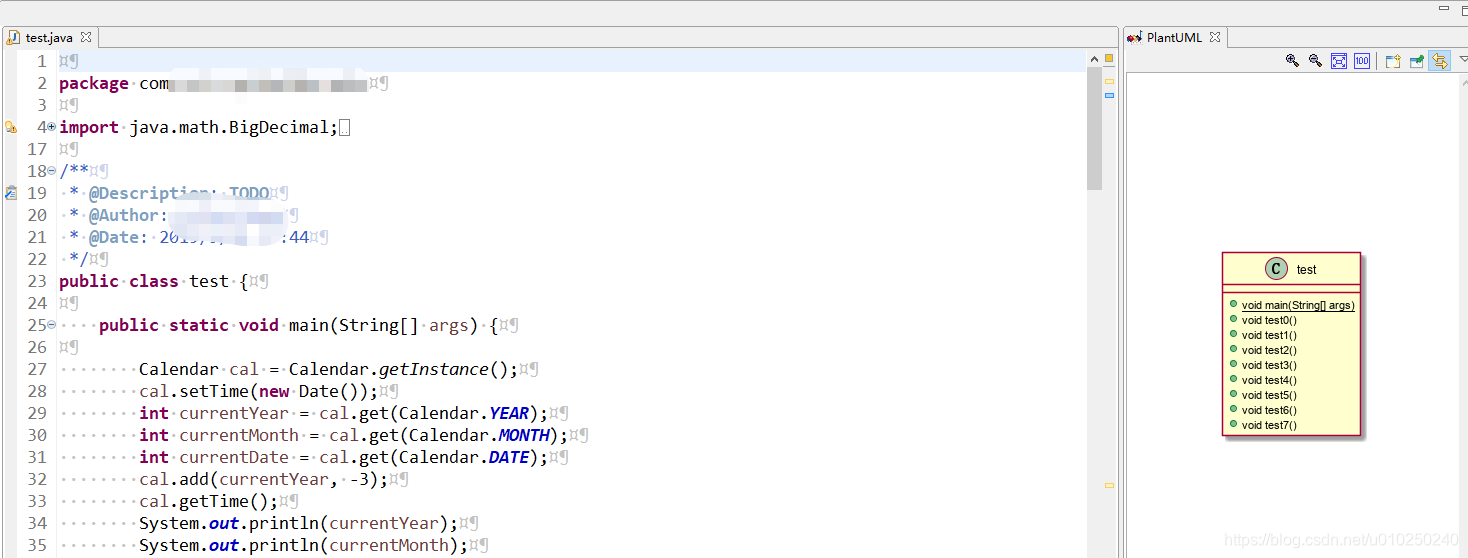Click the 'test' class name on line 23
This screenshot has height=558, width=1468.
pyautogui.click(x=209, y=281)
